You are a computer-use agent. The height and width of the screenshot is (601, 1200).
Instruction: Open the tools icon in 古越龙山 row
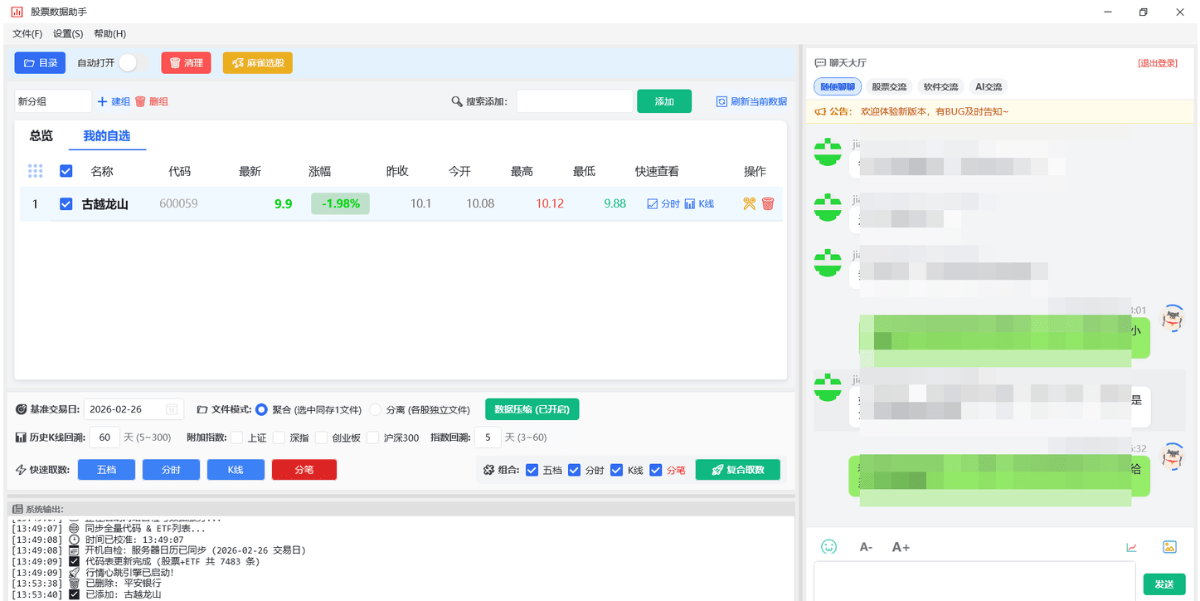pyautogui.click(x=750, y=204)
